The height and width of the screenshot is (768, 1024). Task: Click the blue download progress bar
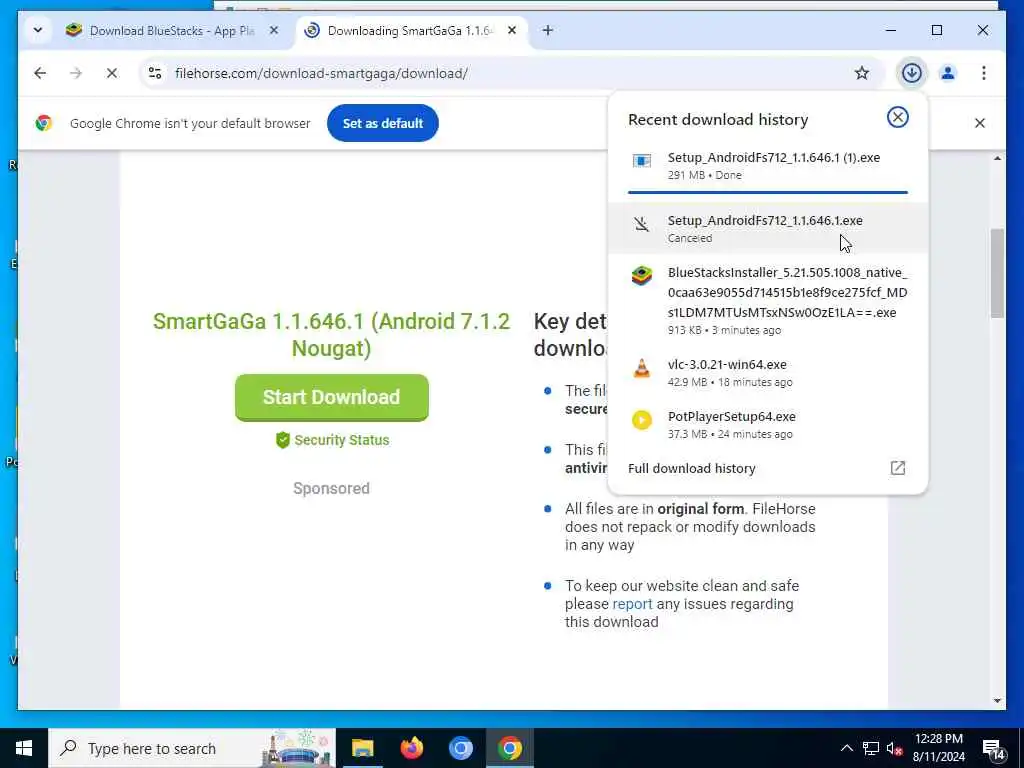click(x=768, y=193)
